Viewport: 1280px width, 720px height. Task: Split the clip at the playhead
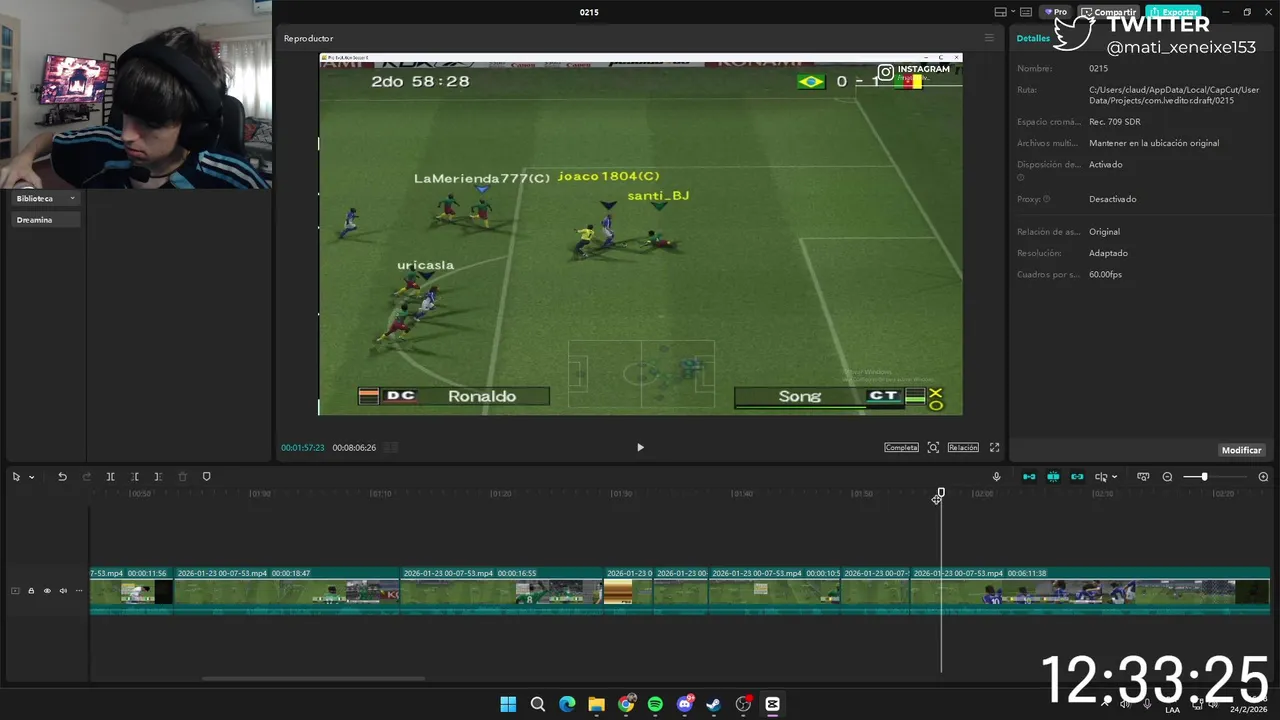(110, 477)
